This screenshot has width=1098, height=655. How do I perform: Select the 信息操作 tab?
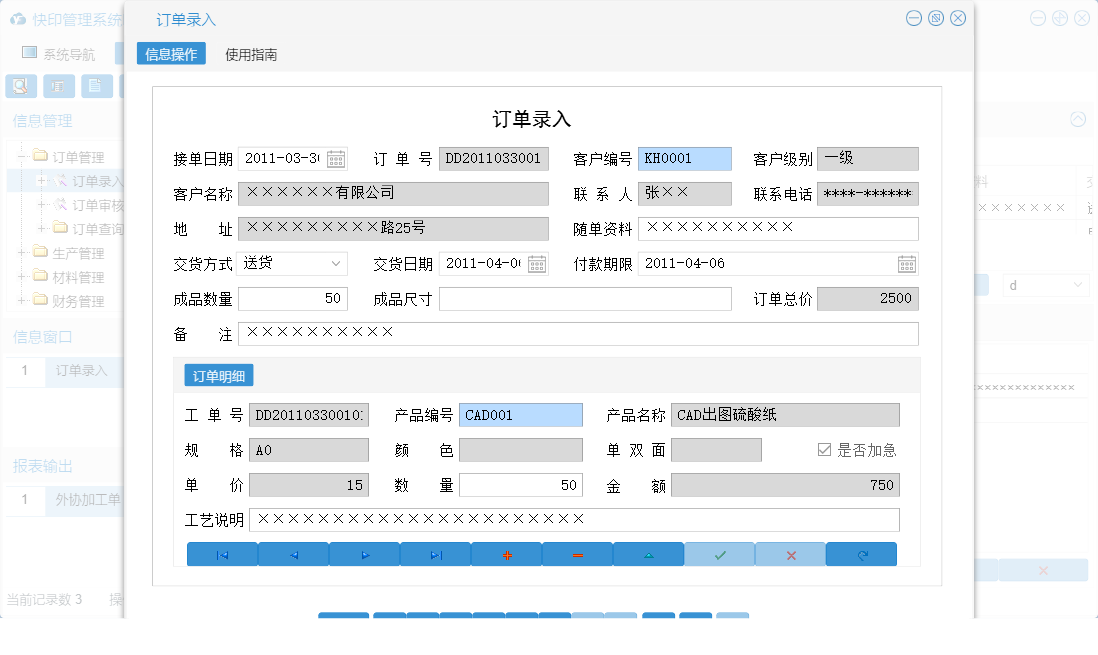[x=170, y=55]
